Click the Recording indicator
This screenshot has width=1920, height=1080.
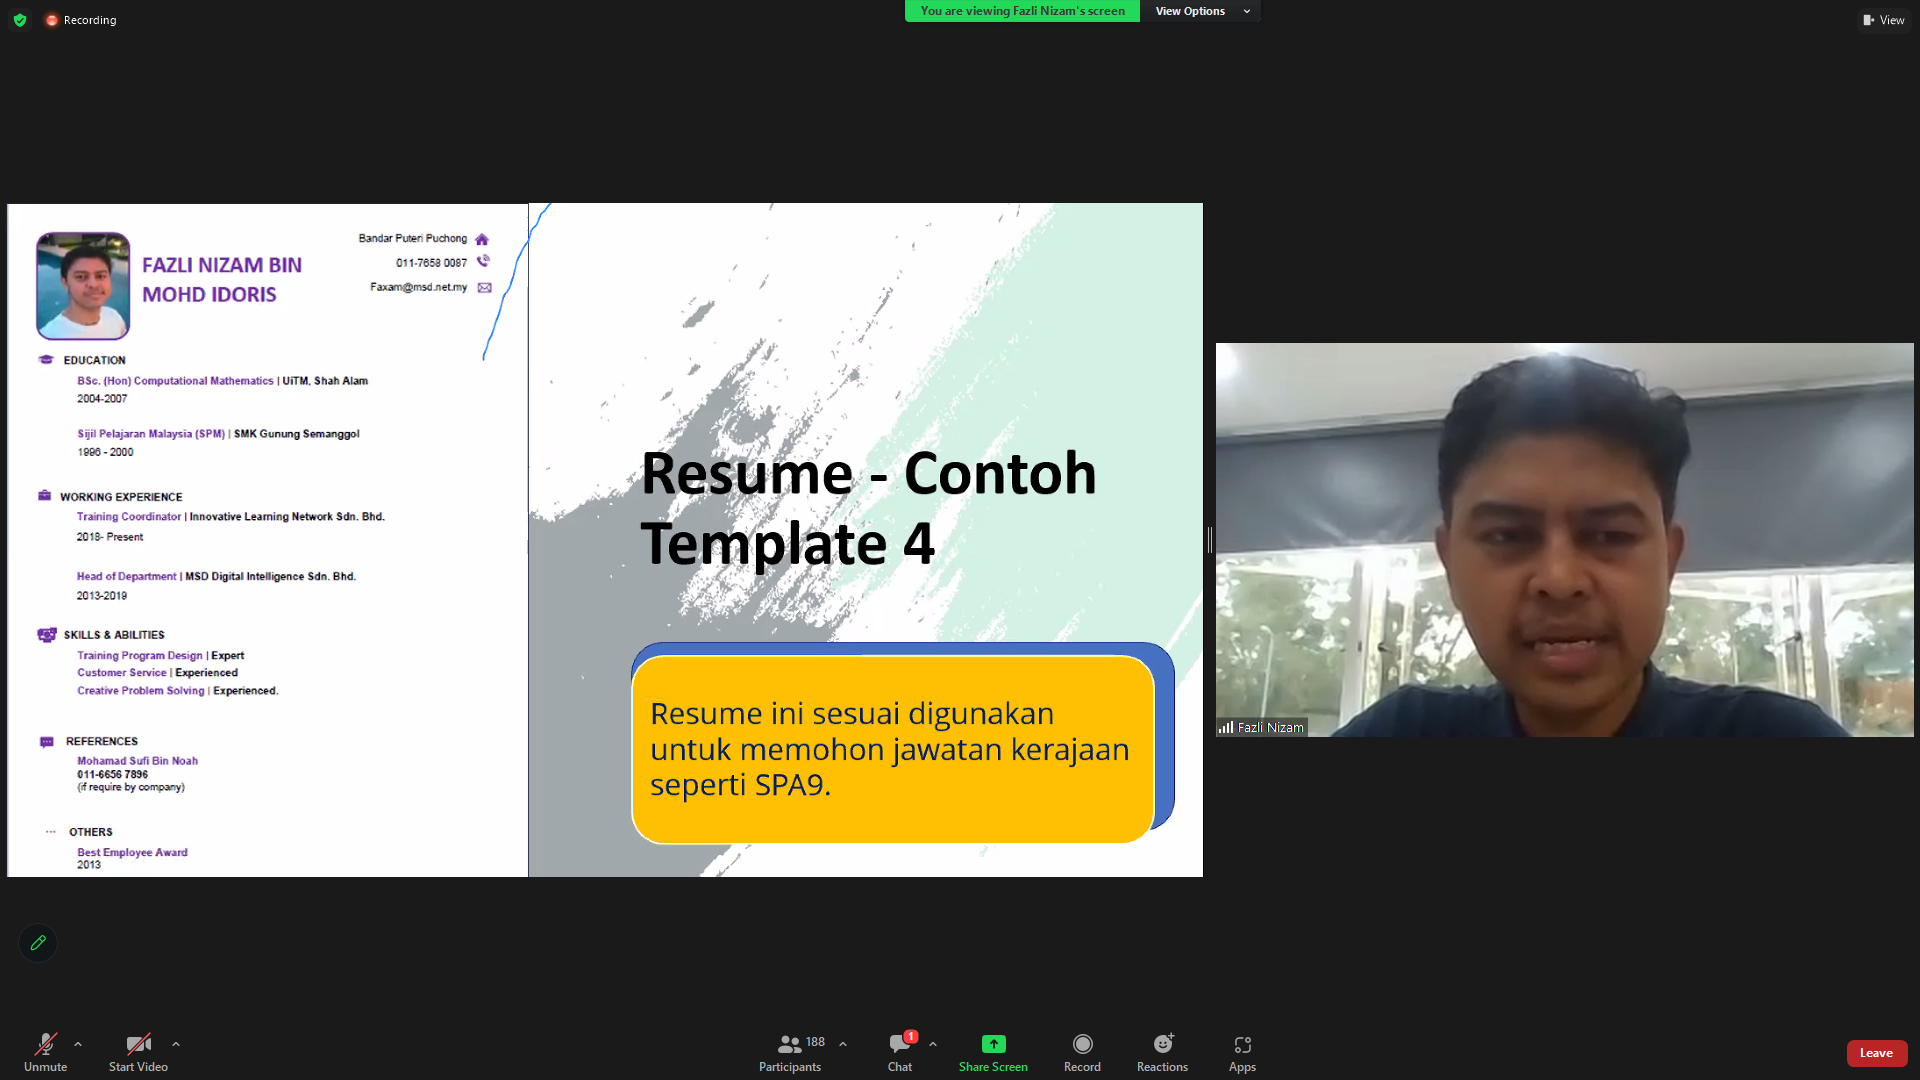point(81,20)
